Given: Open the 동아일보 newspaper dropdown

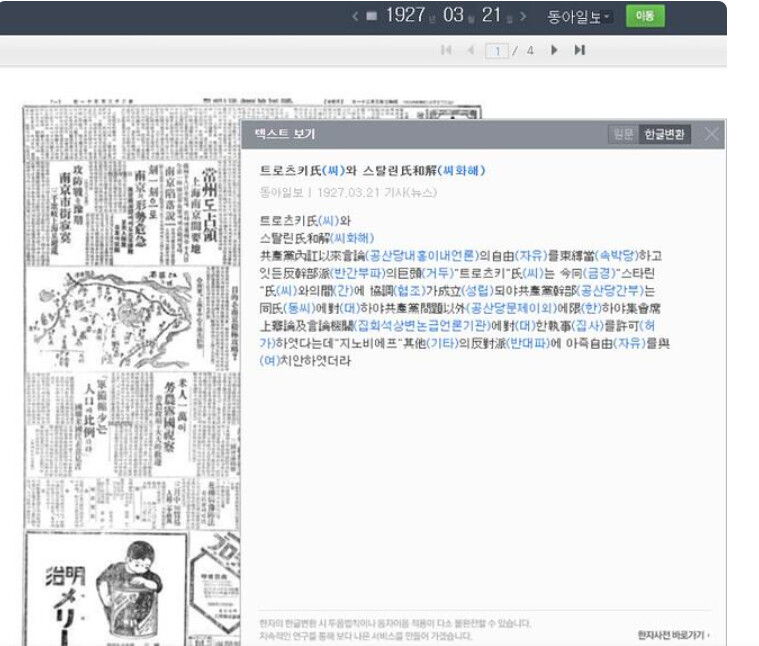Looking at the screenshot, I should pyautogui.click(x=579, y=17).
